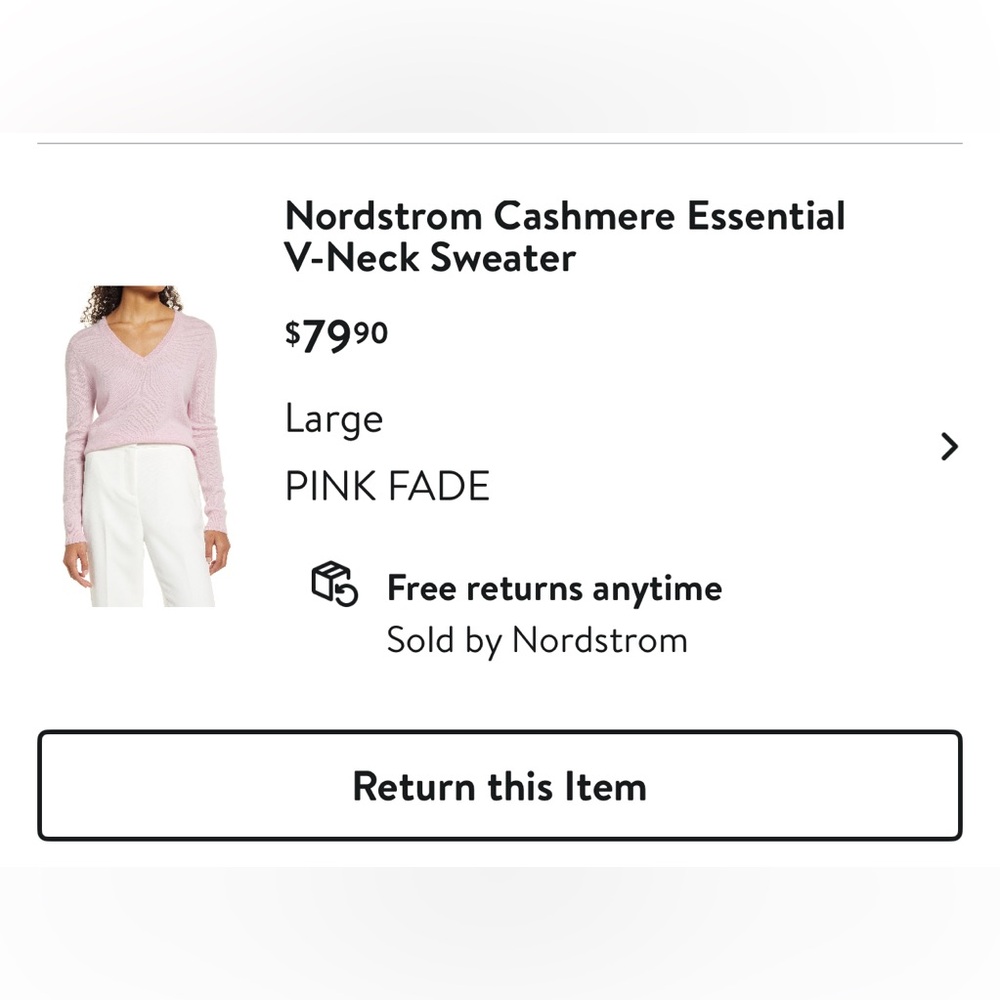Click the PINK FADE color name
Image resolution: width=1000 pixels, height=1000 pixels.
387,486
